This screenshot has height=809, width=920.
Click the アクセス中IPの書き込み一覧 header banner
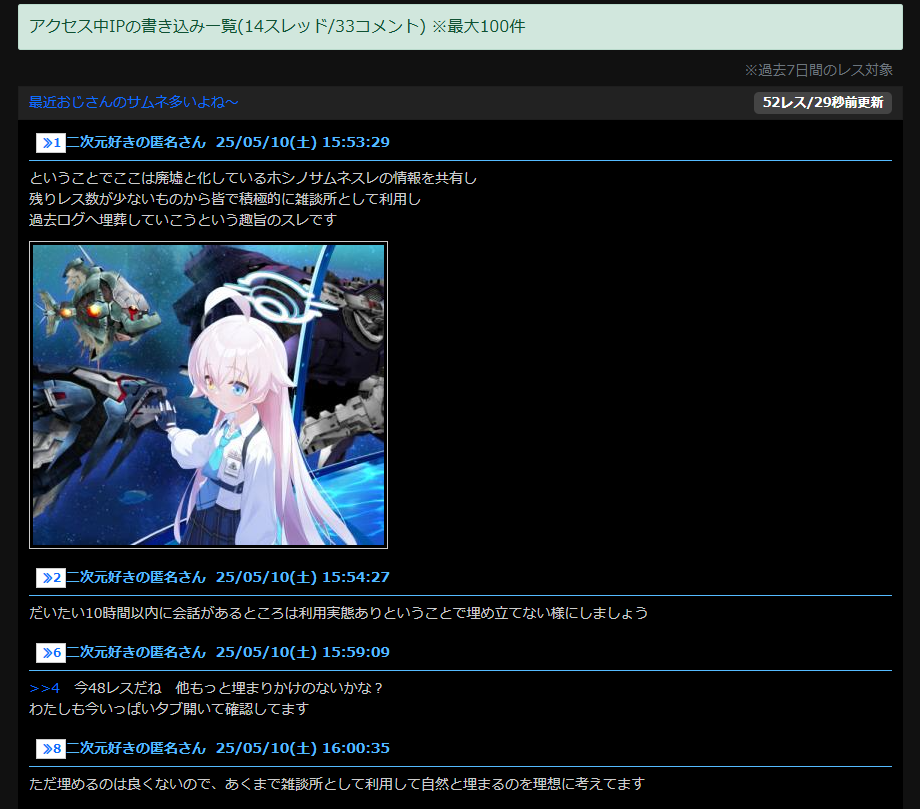tap(460, 27)
